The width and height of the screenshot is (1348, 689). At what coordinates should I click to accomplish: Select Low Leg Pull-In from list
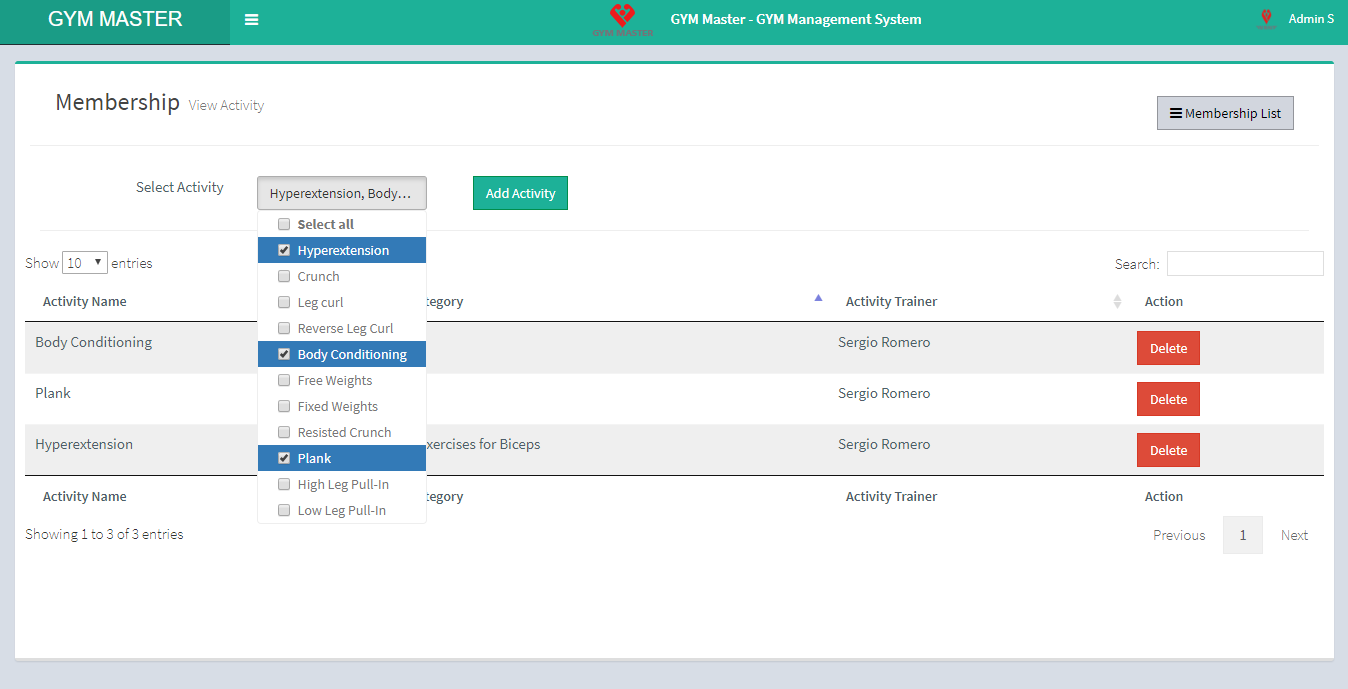click(x=341, y=511)
